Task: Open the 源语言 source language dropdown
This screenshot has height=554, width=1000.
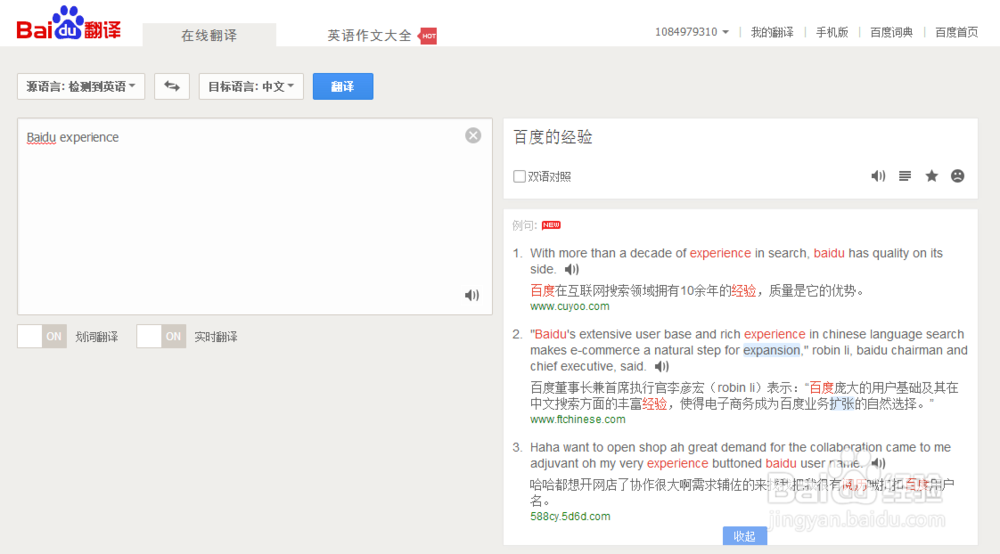Action: 81,87
